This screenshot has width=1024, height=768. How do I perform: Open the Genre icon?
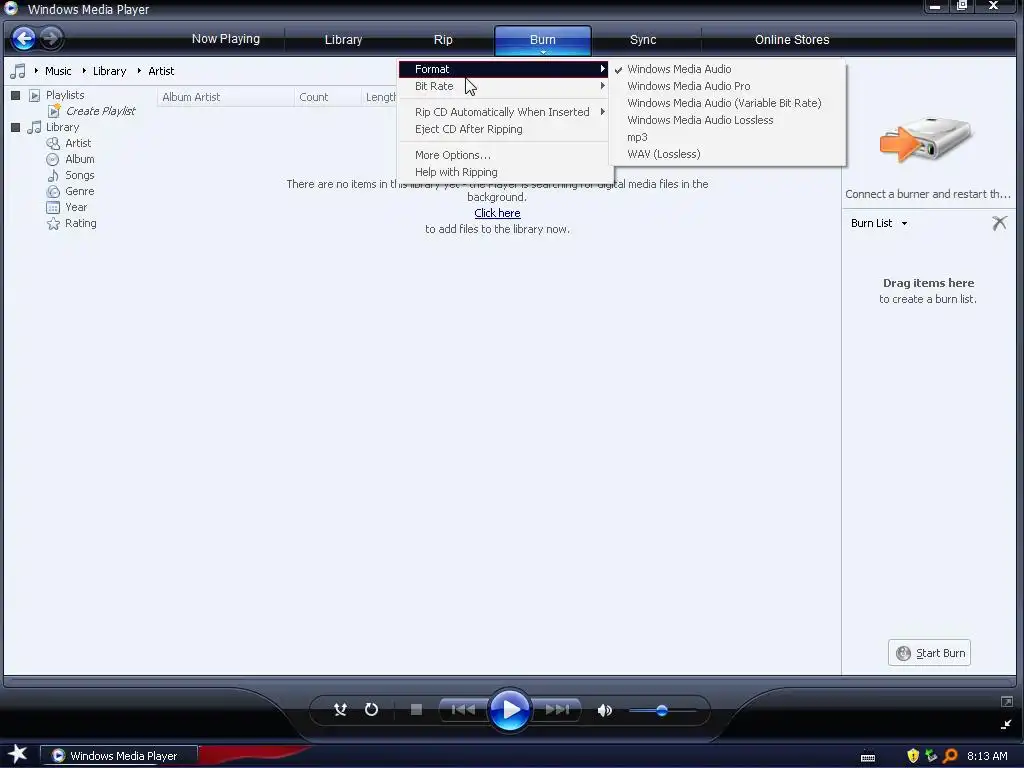53,191
